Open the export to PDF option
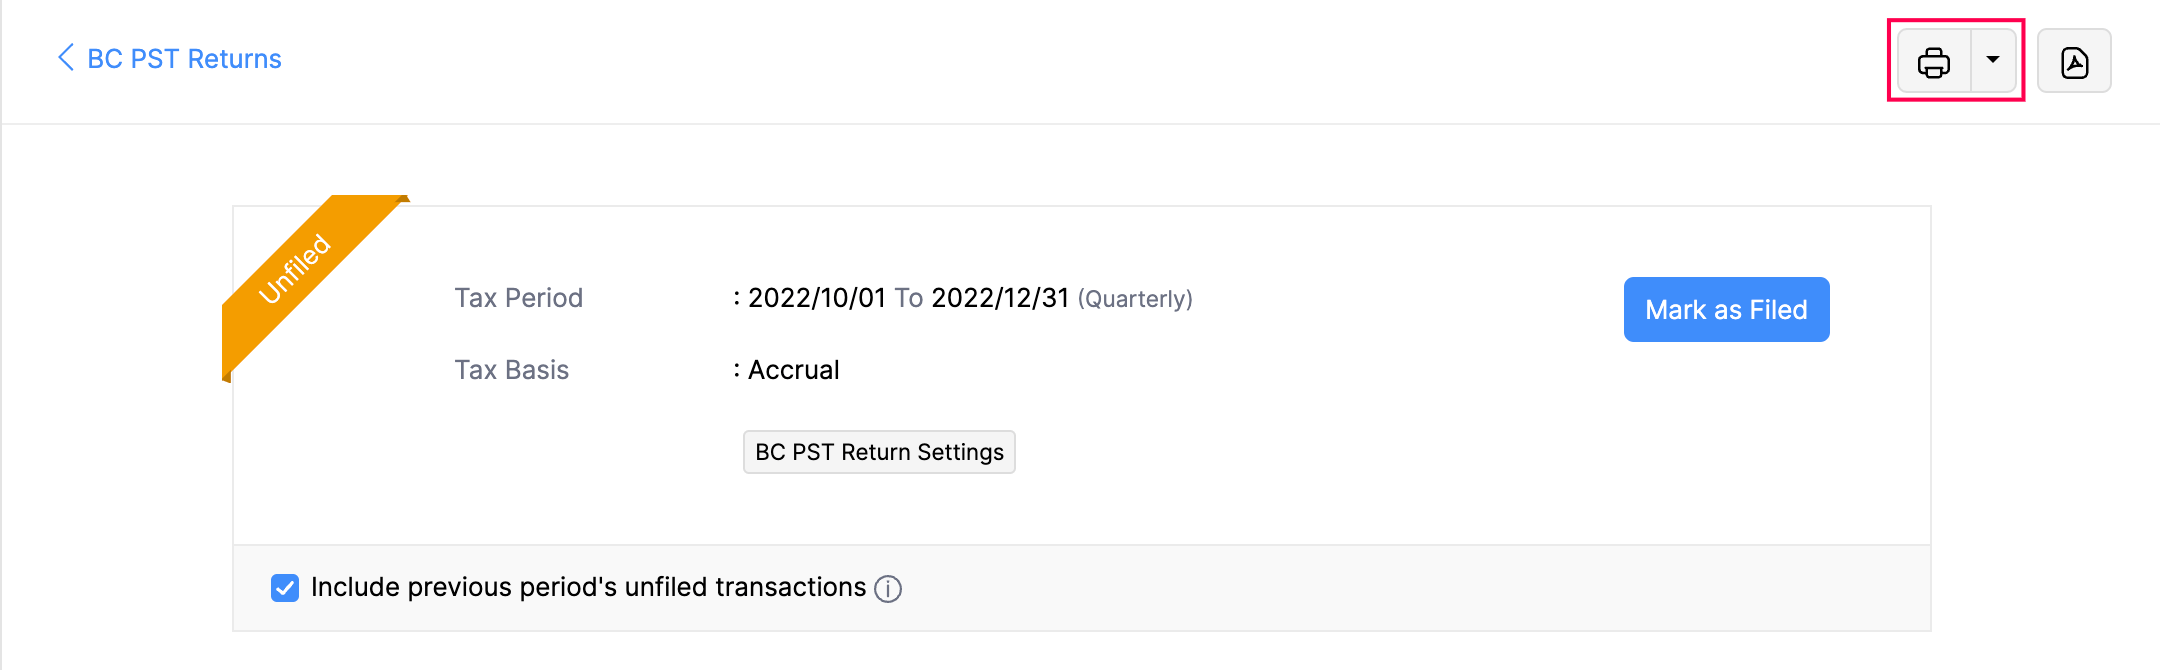This screenshot has width=2160, height=670. point(2074,61)
